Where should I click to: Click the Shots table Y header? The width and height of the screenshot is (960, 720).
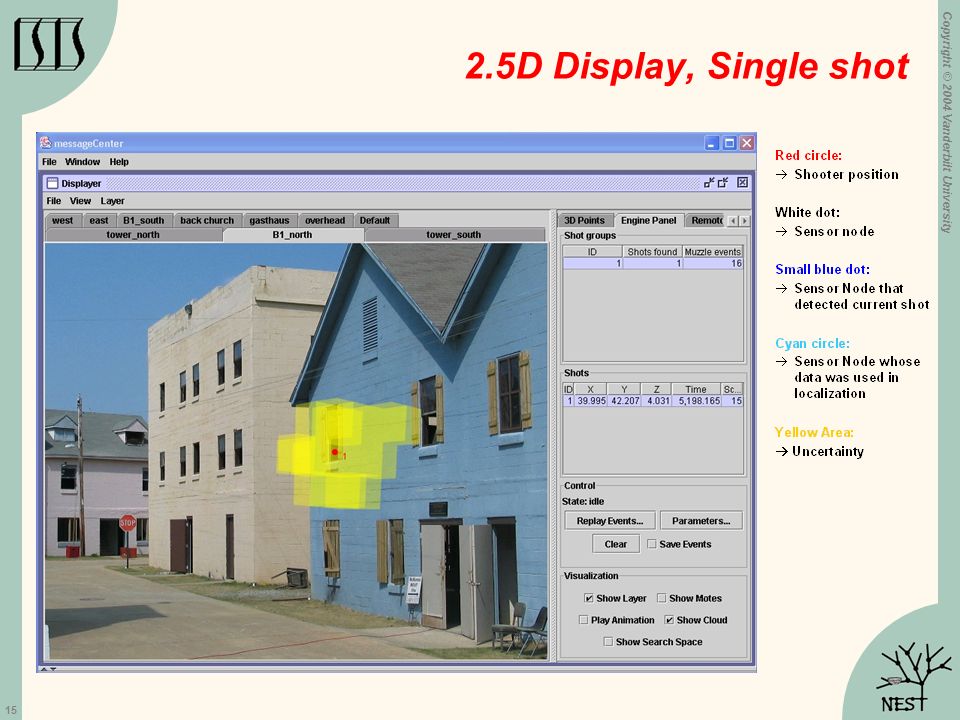[624, 389]
